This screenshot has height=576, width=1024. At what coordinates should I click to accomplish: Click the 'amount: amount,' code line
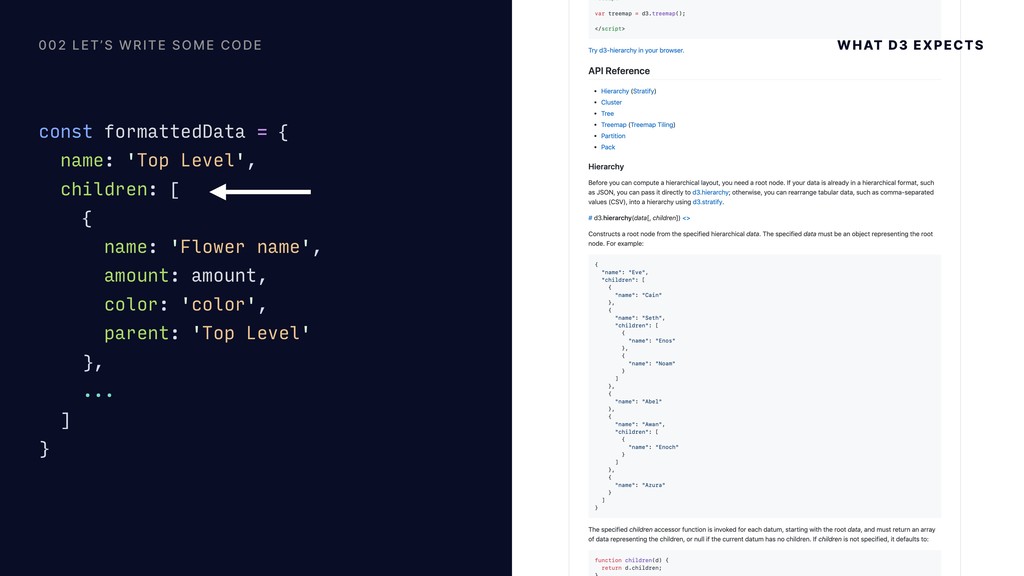[185, 276]
